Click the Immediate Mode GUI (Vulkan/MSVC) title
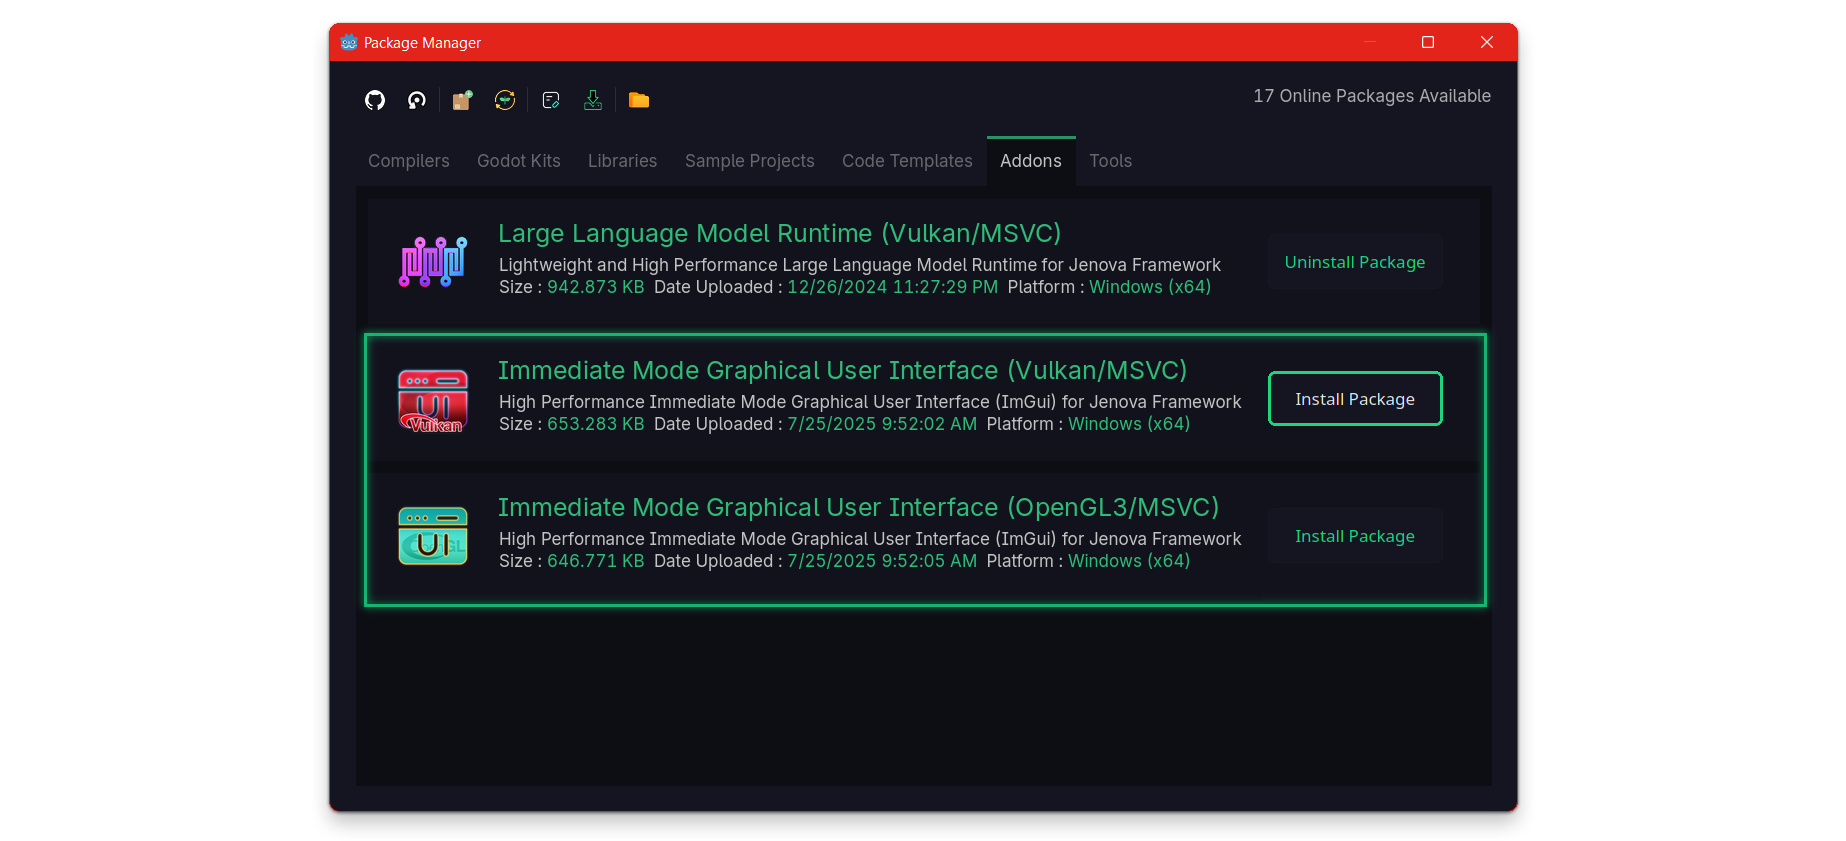Viewport: 1846px width, 841px height. pyautogui.click(x=842, y=370)
